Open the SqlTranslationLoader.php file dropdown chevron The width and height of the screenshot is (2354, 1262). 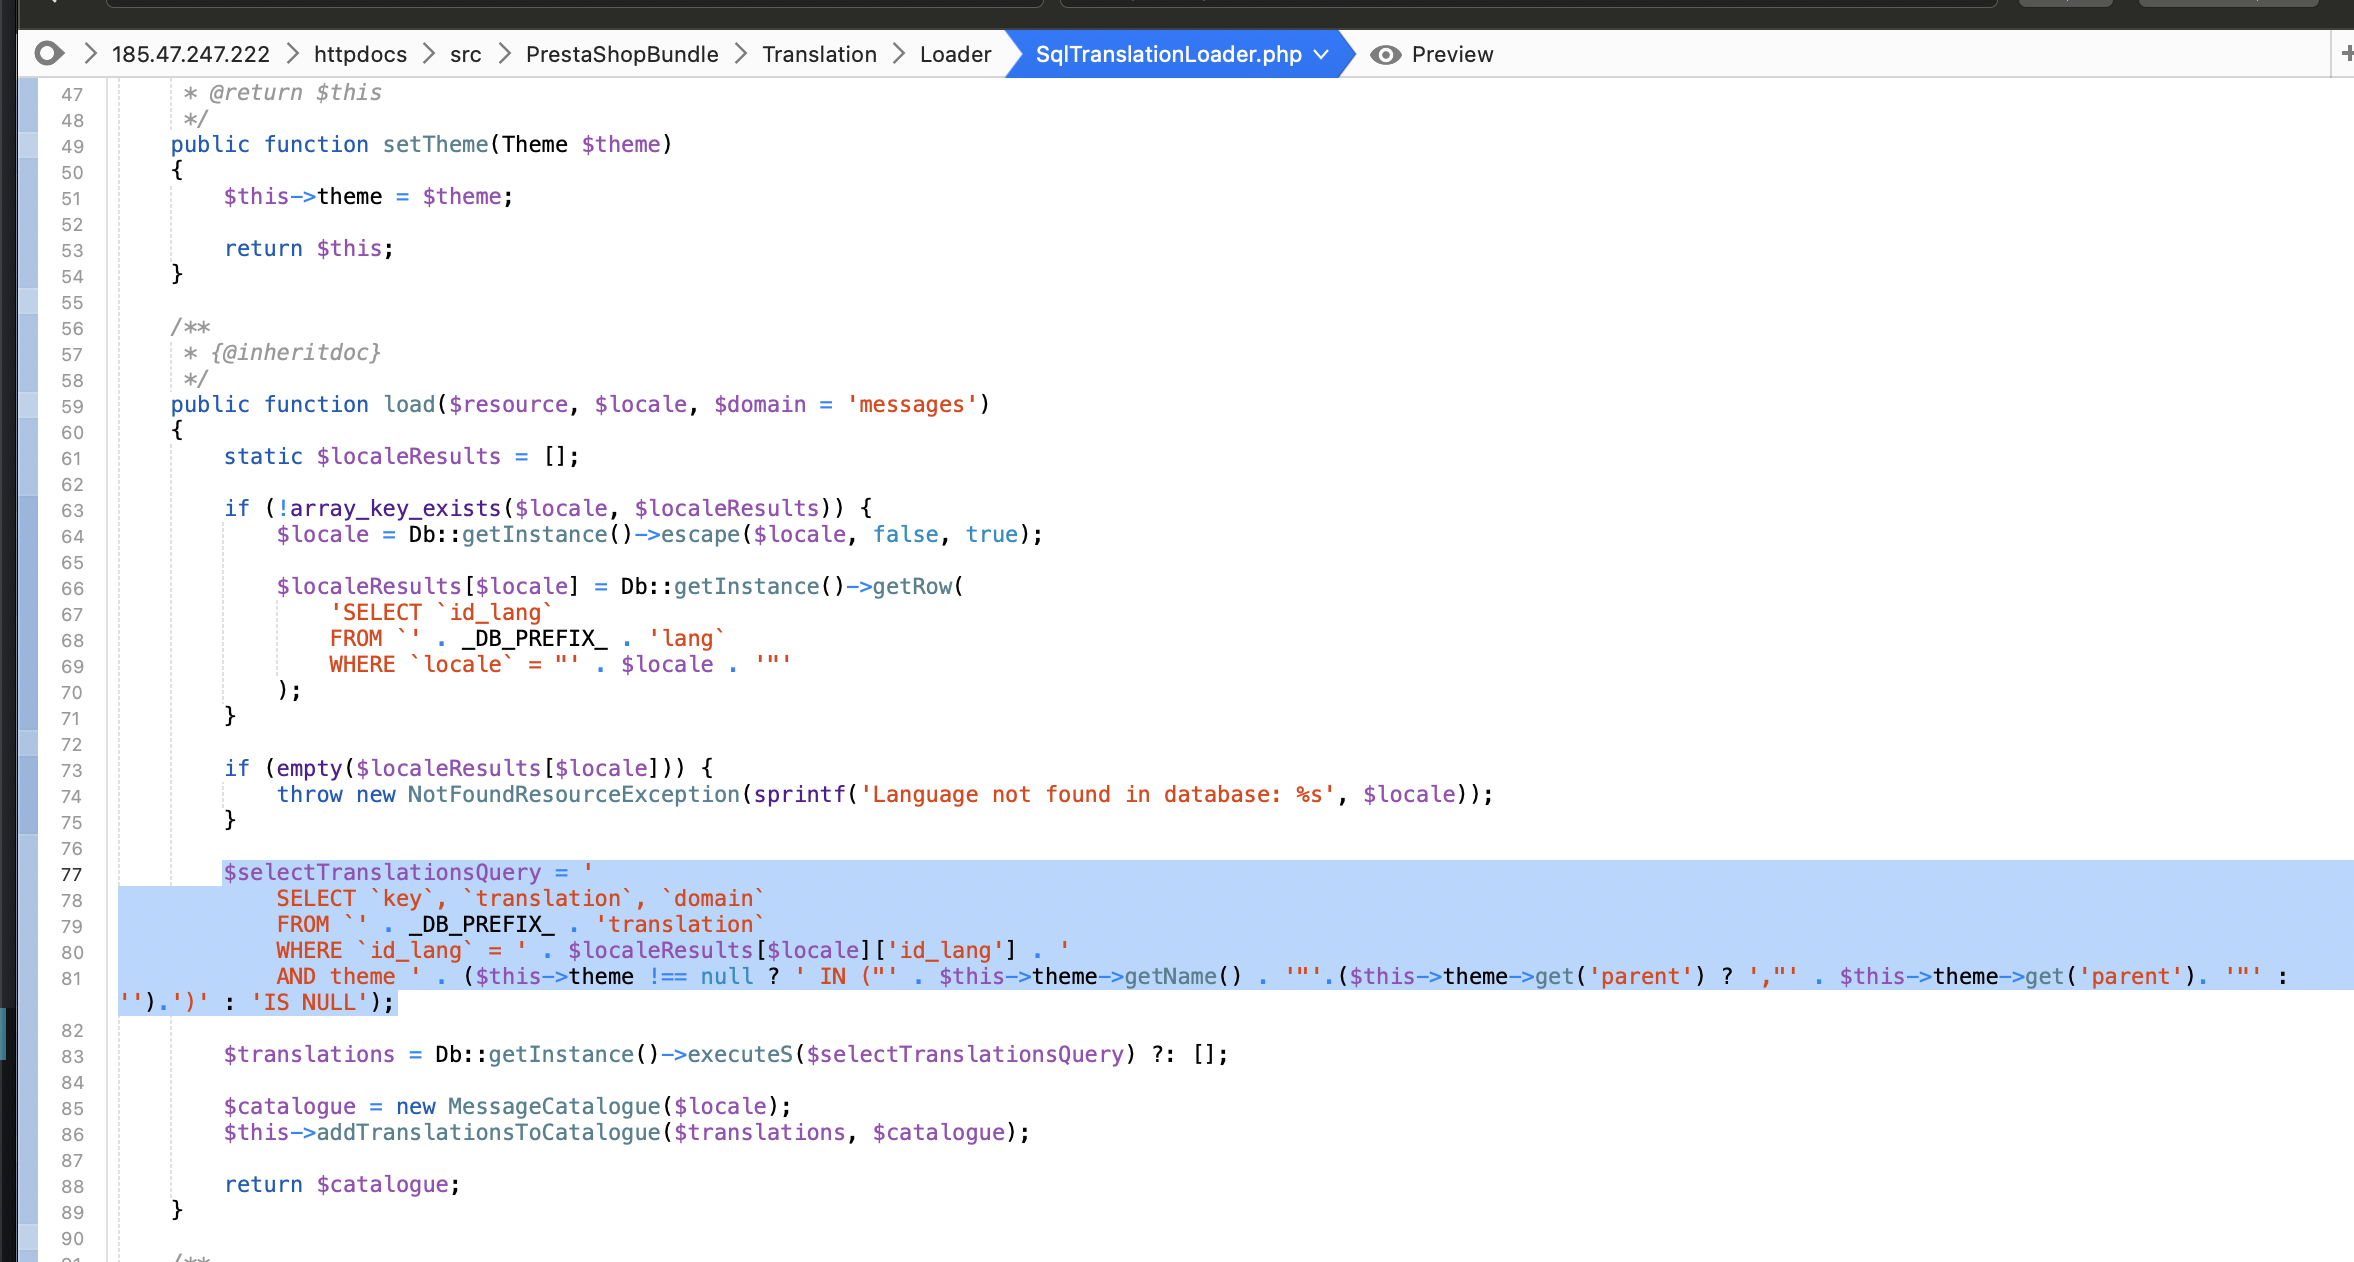1322,54
